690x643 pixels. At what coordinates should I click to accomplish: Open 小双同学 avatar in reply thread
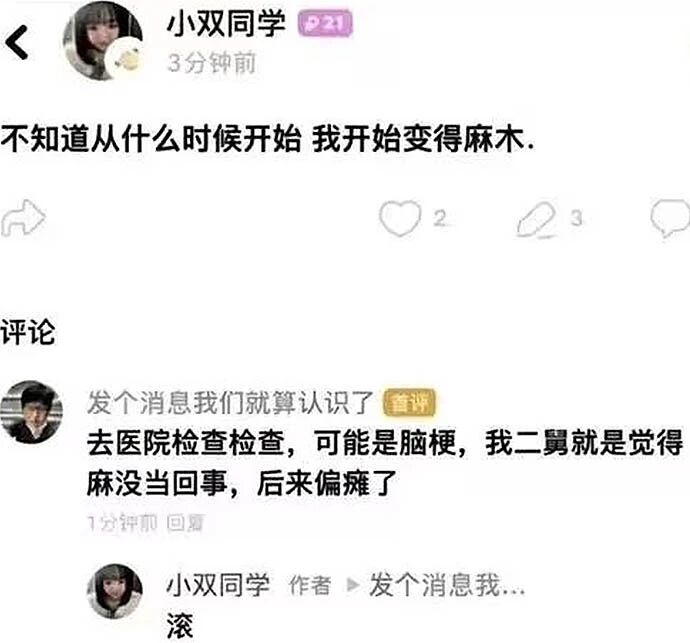(115, 592)
